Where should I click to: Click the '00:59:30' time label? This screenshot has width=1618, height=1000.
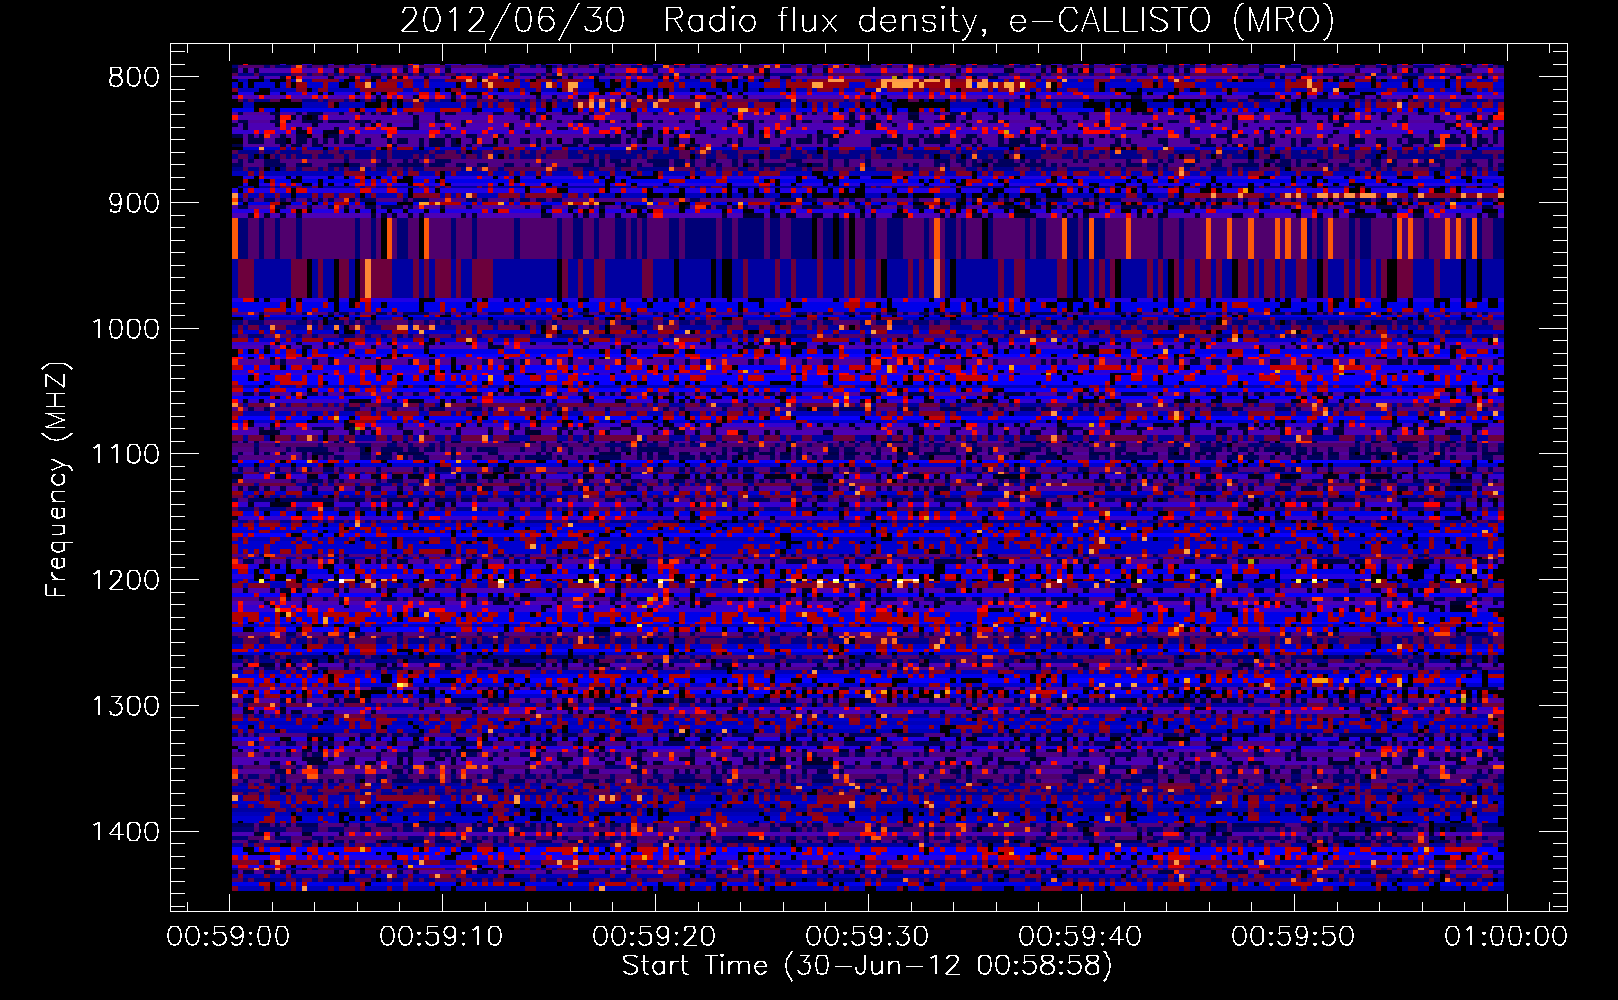(x=867, y=937)
